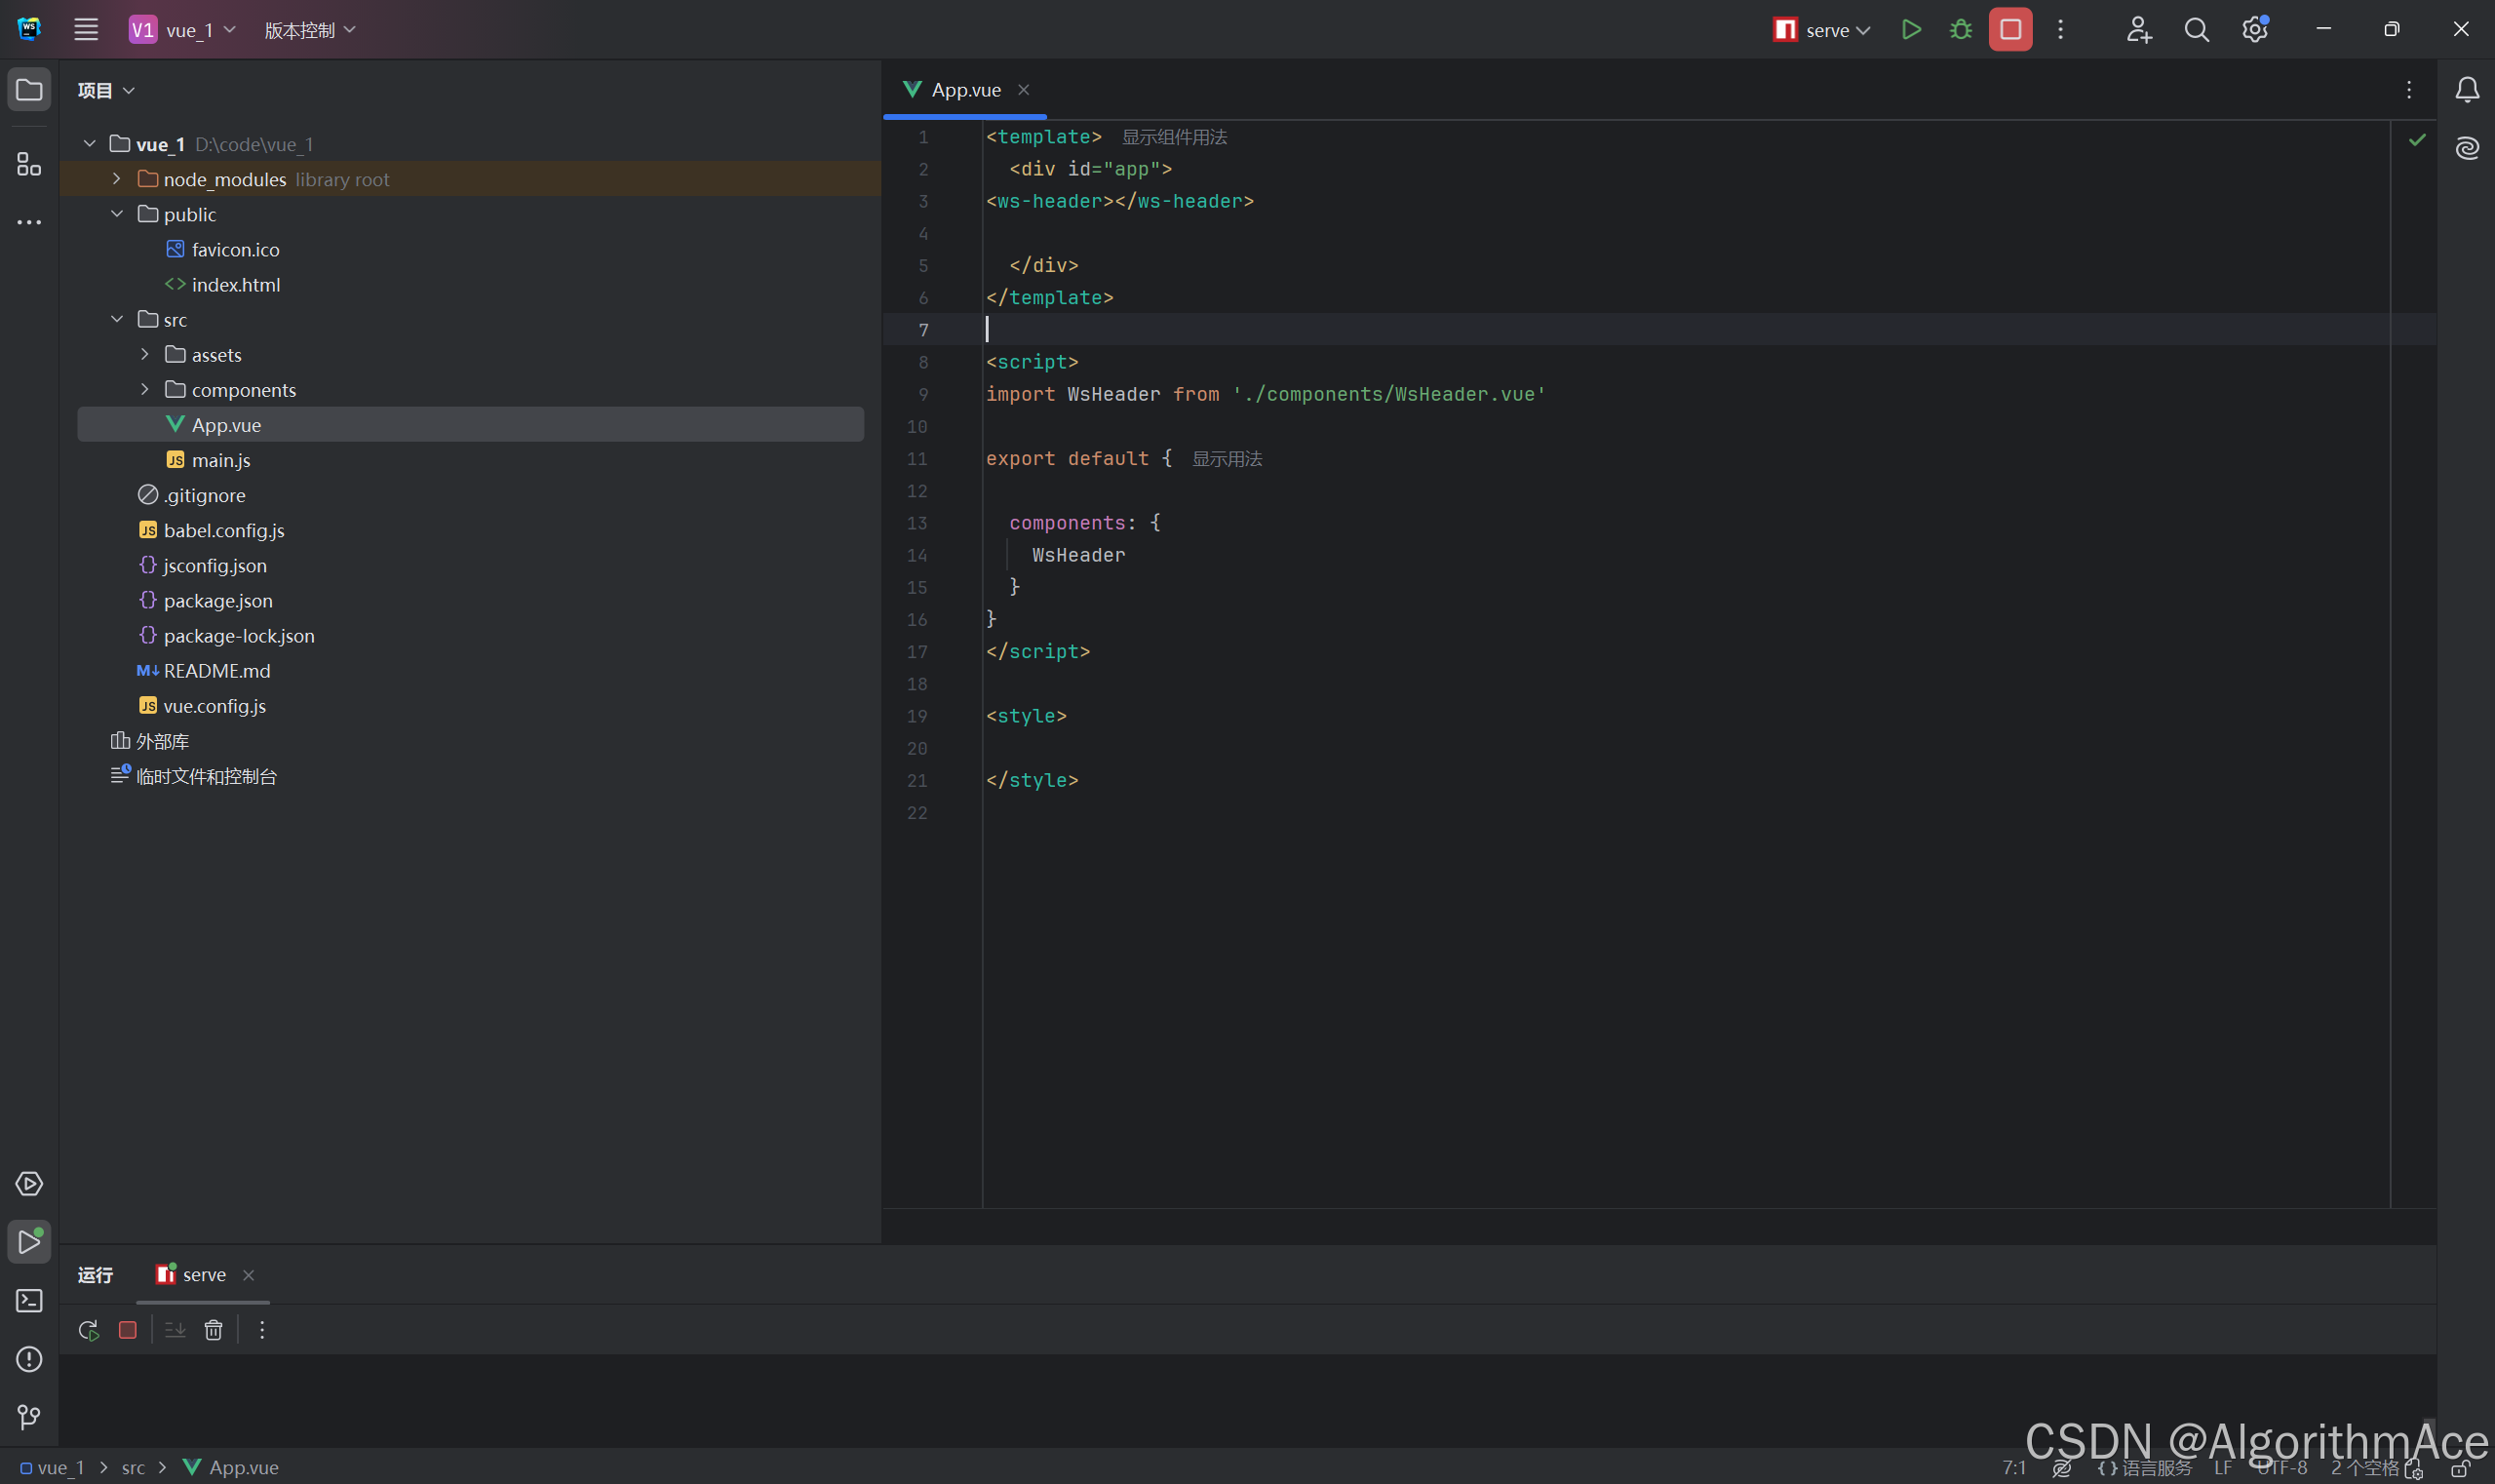
Task: Open the Terminal tool window
Action: click(x=29, y=1300)
